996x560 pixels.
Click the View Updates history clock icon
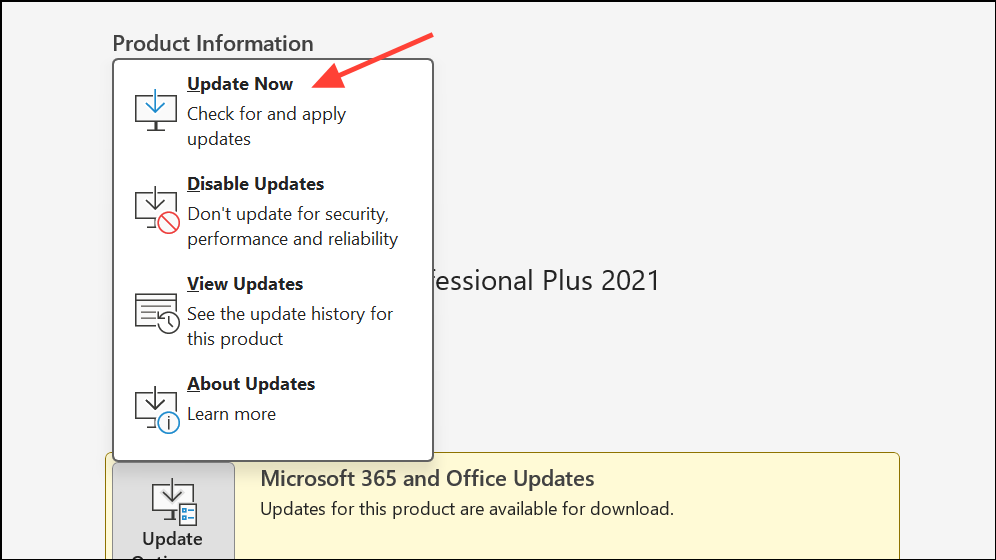[x=157, y=312]
